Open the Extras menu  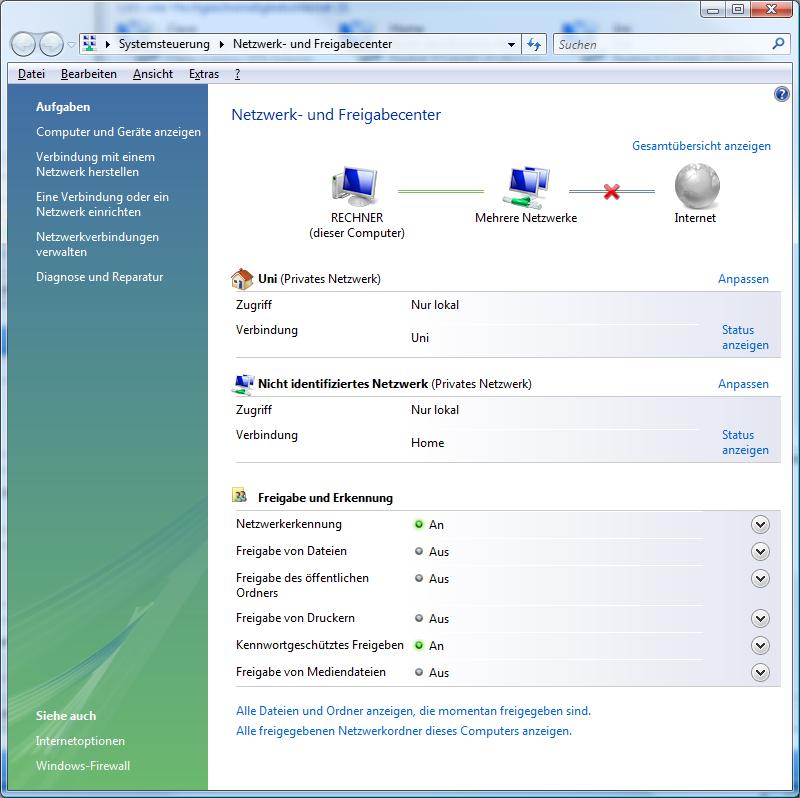tap(204, 74)
